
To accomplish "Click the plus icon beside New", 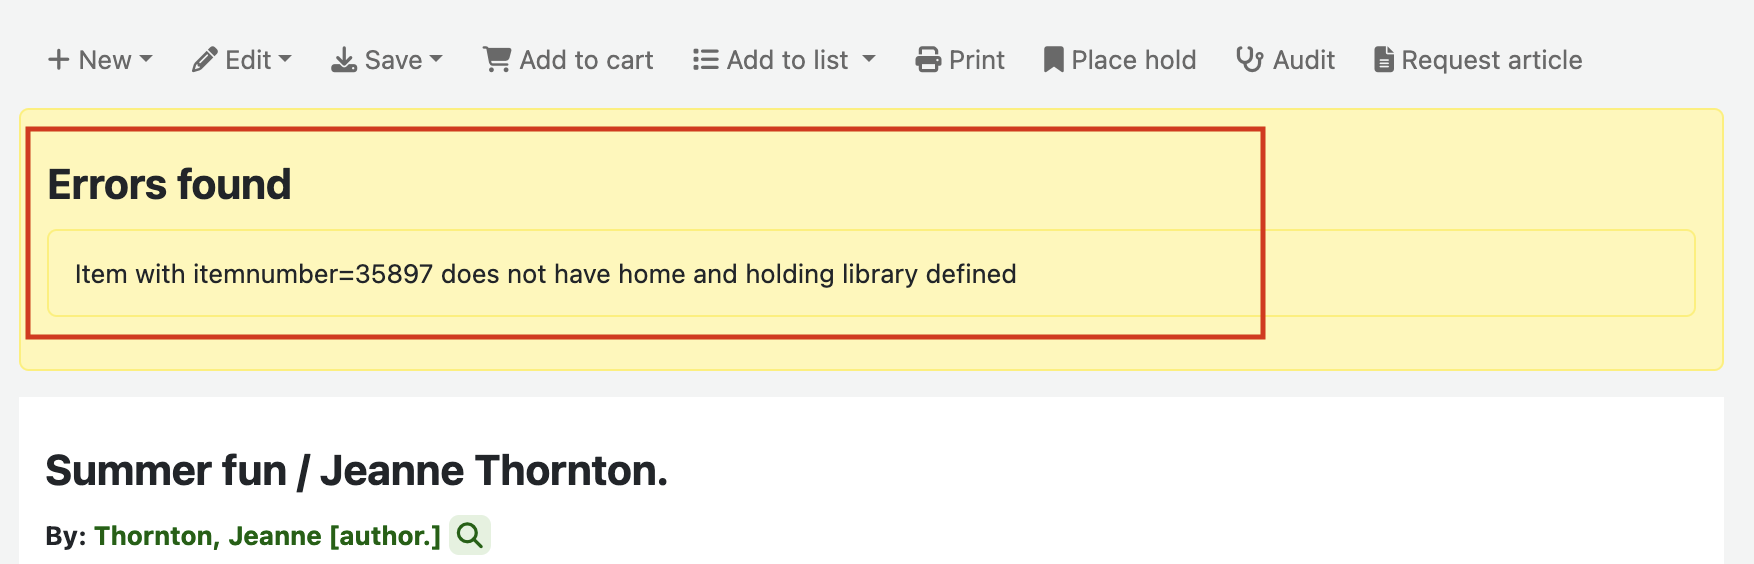I will tap(59, 60).
